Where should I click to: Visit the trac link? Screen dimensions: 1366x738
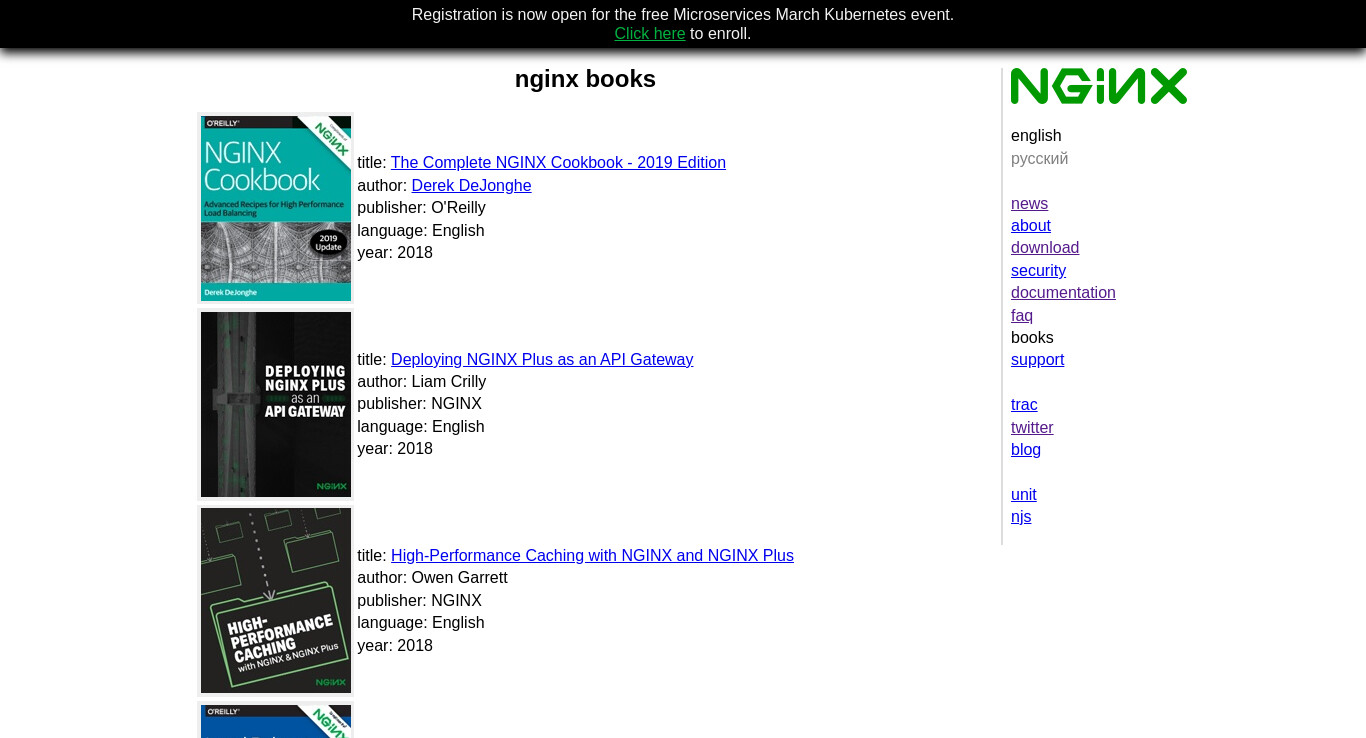(1024, 405)
